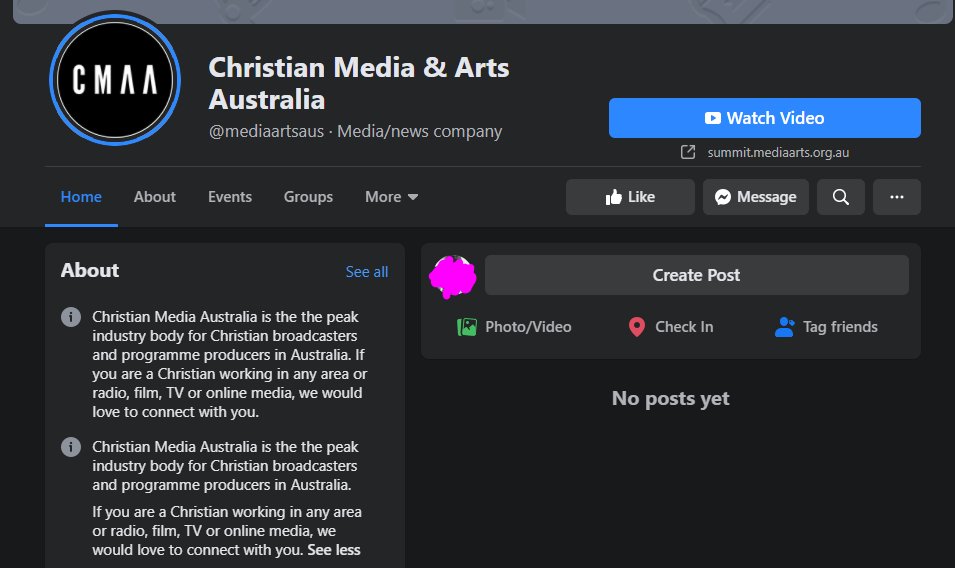955x568 pixels.
Task: Send a message with the Message button
Action: 755,197
